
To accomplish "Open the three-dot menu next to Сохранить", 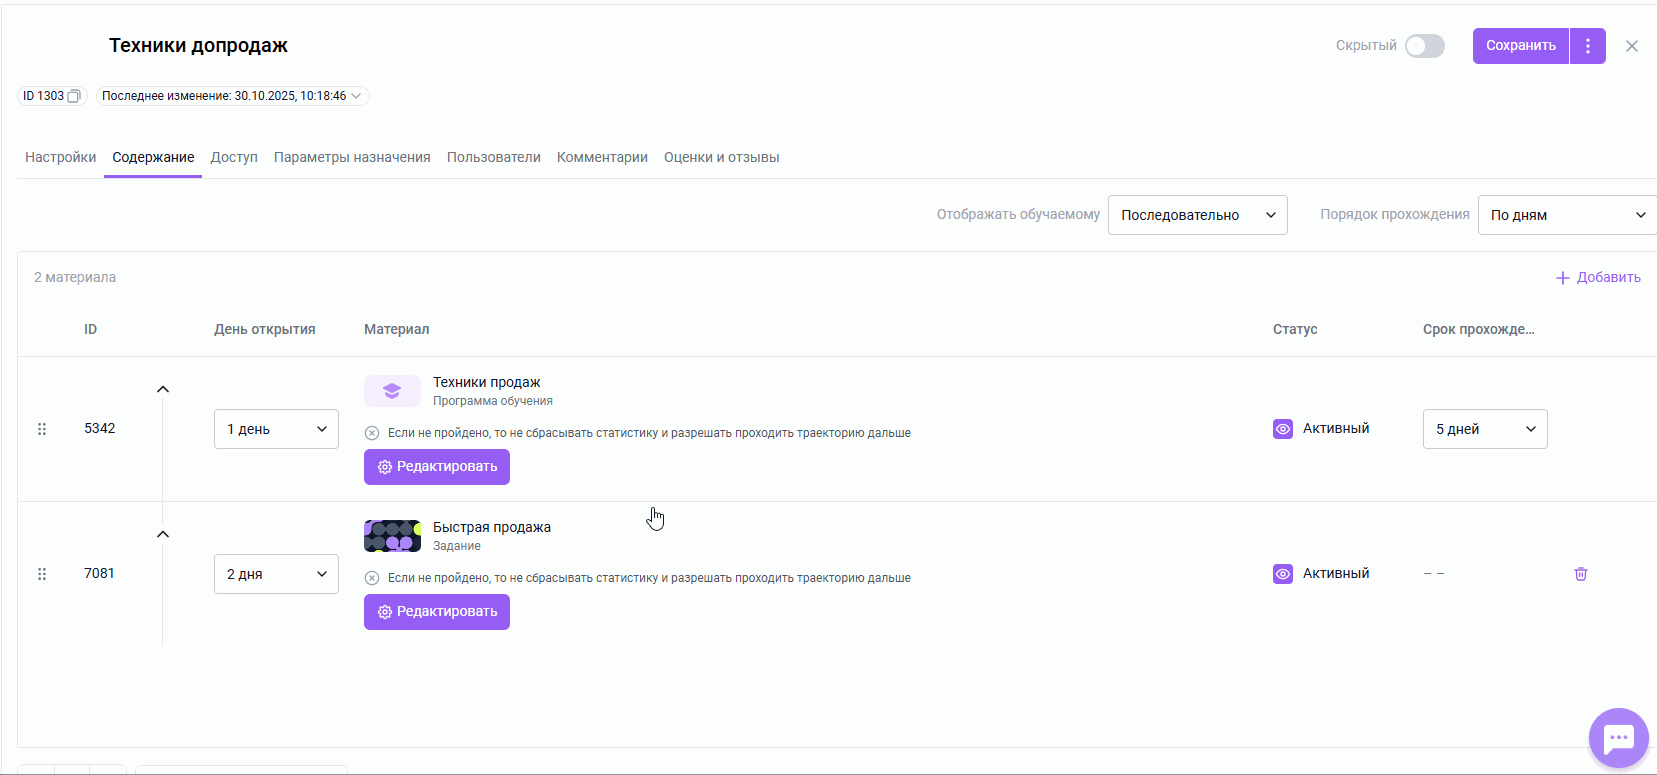I will (x=1588, y=46).
